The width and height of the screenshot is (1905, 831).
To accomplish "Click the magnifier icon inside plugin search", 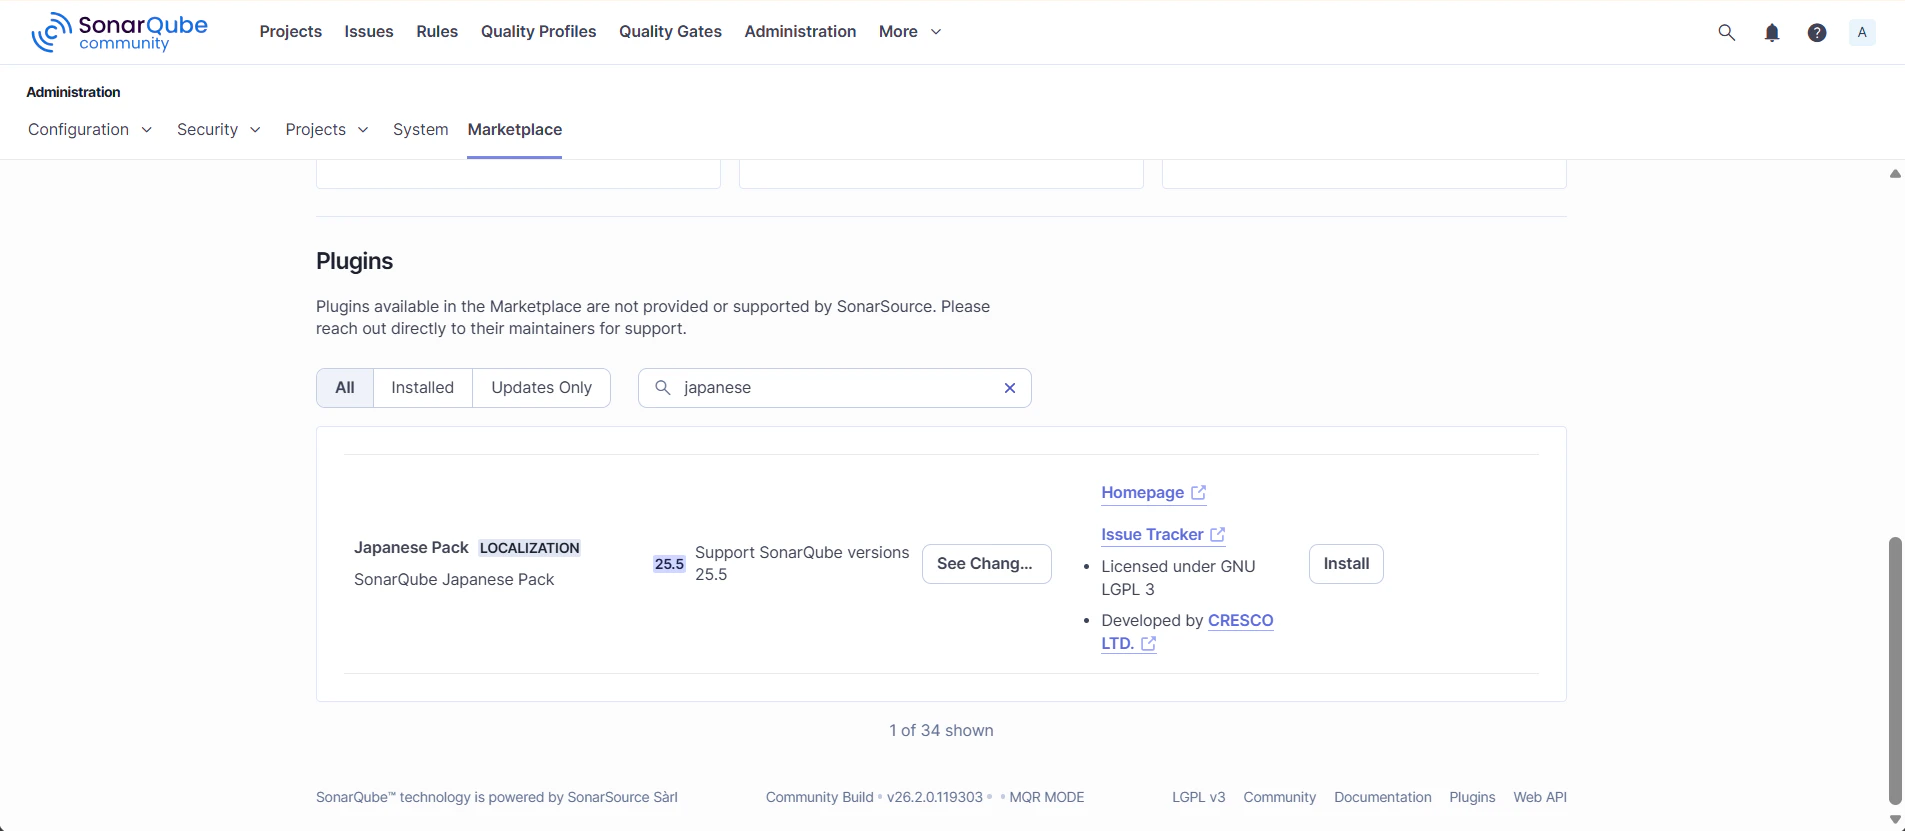I will tap(662, 388).
